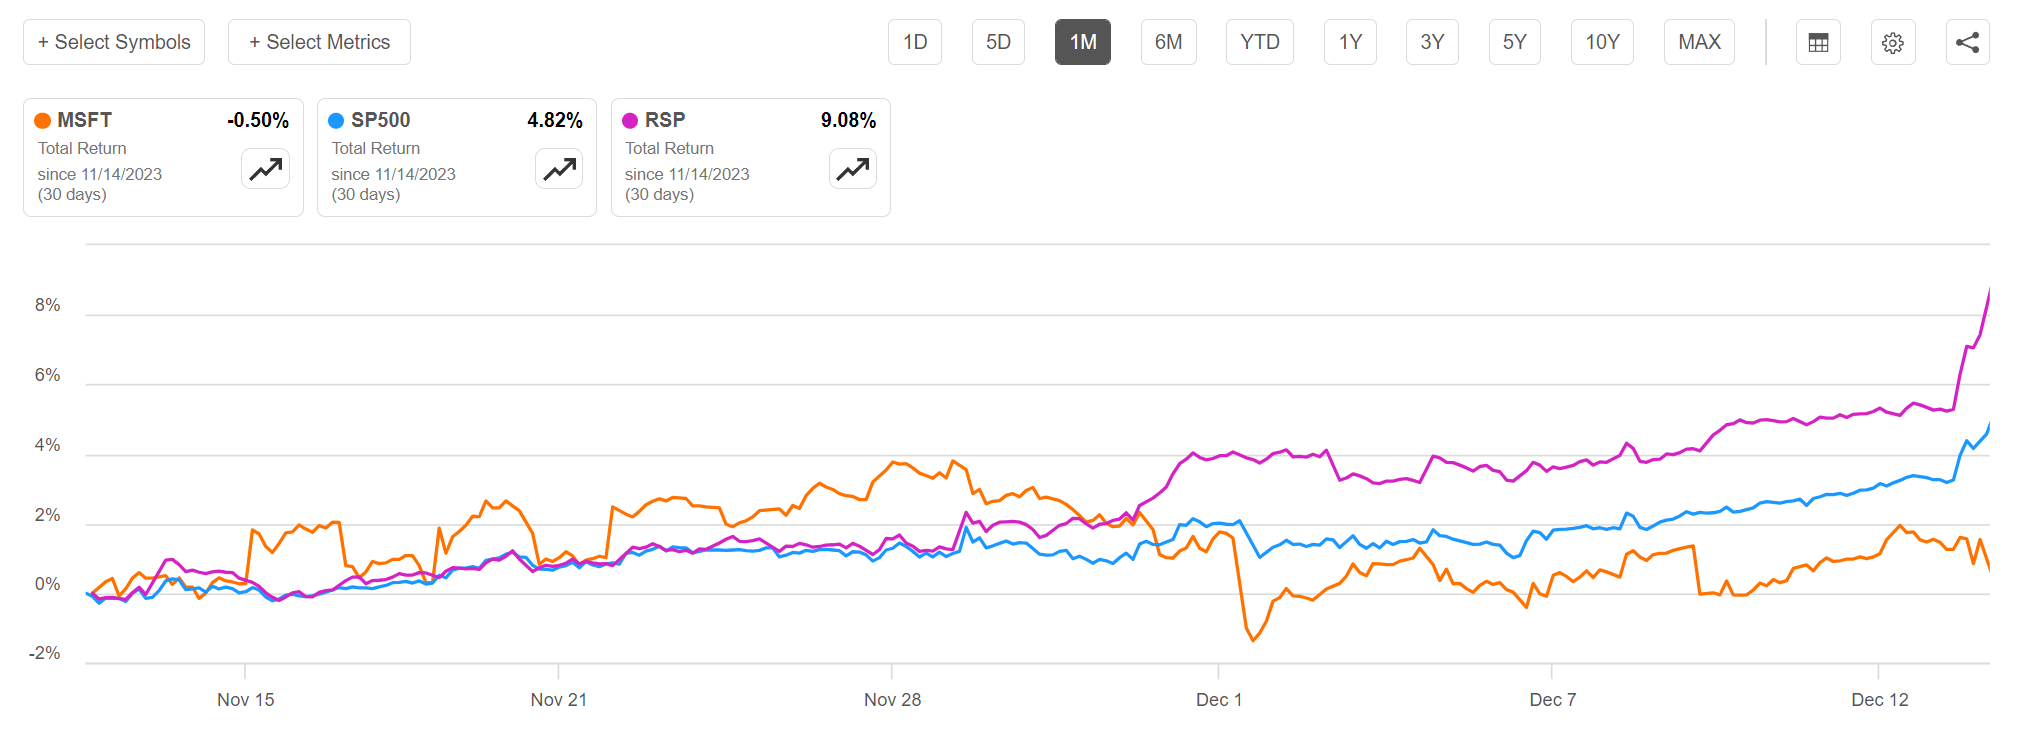Choose the 1Y range button
Viewport: 2022px width, 746px height.
(1350, 42)
